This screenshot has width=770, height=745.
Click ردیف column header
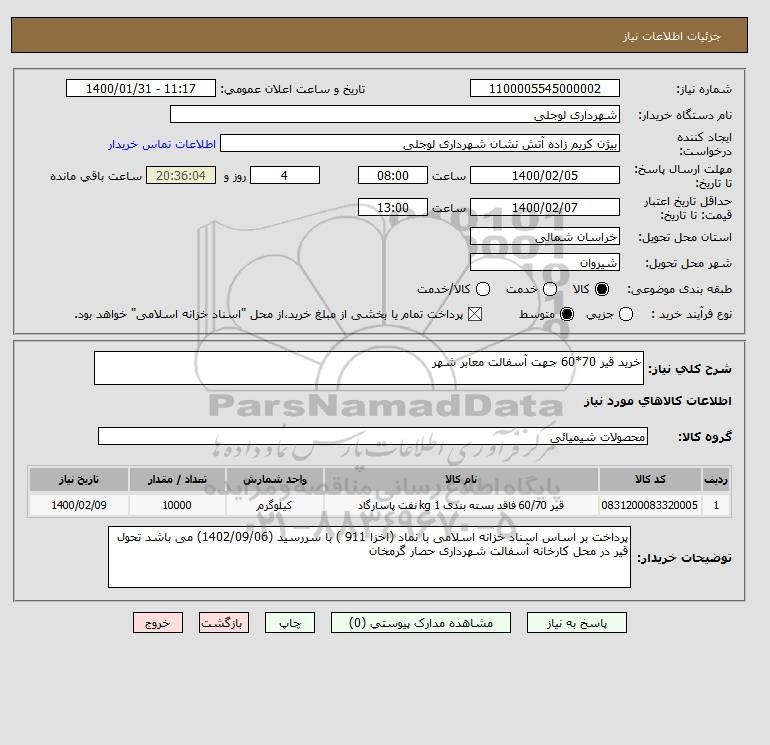[716, 479]
